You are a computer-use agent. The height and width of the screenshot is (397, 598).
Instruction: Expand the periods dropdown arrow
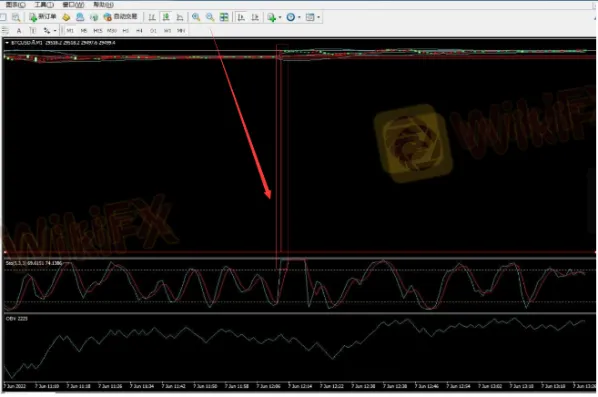299,17
